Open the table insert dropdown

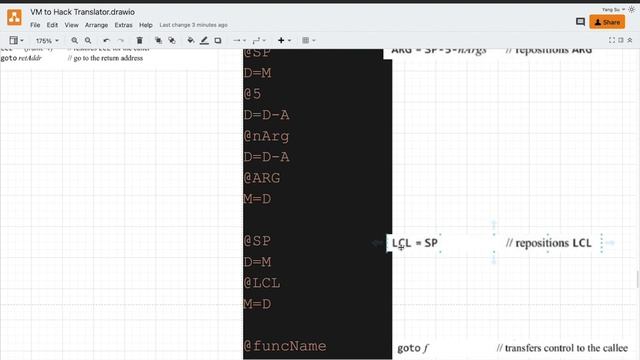308,40
